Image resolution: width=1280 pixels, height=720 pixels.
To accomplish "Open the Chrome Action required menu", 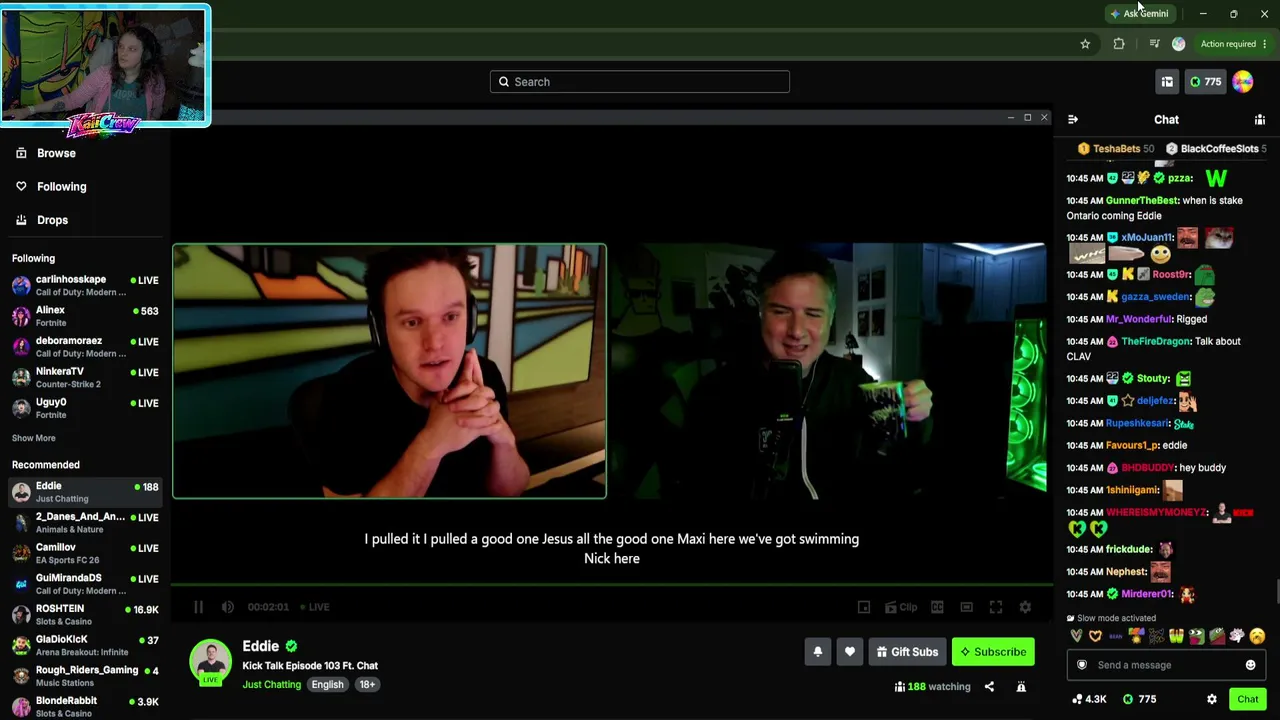I will point(1234,44).
